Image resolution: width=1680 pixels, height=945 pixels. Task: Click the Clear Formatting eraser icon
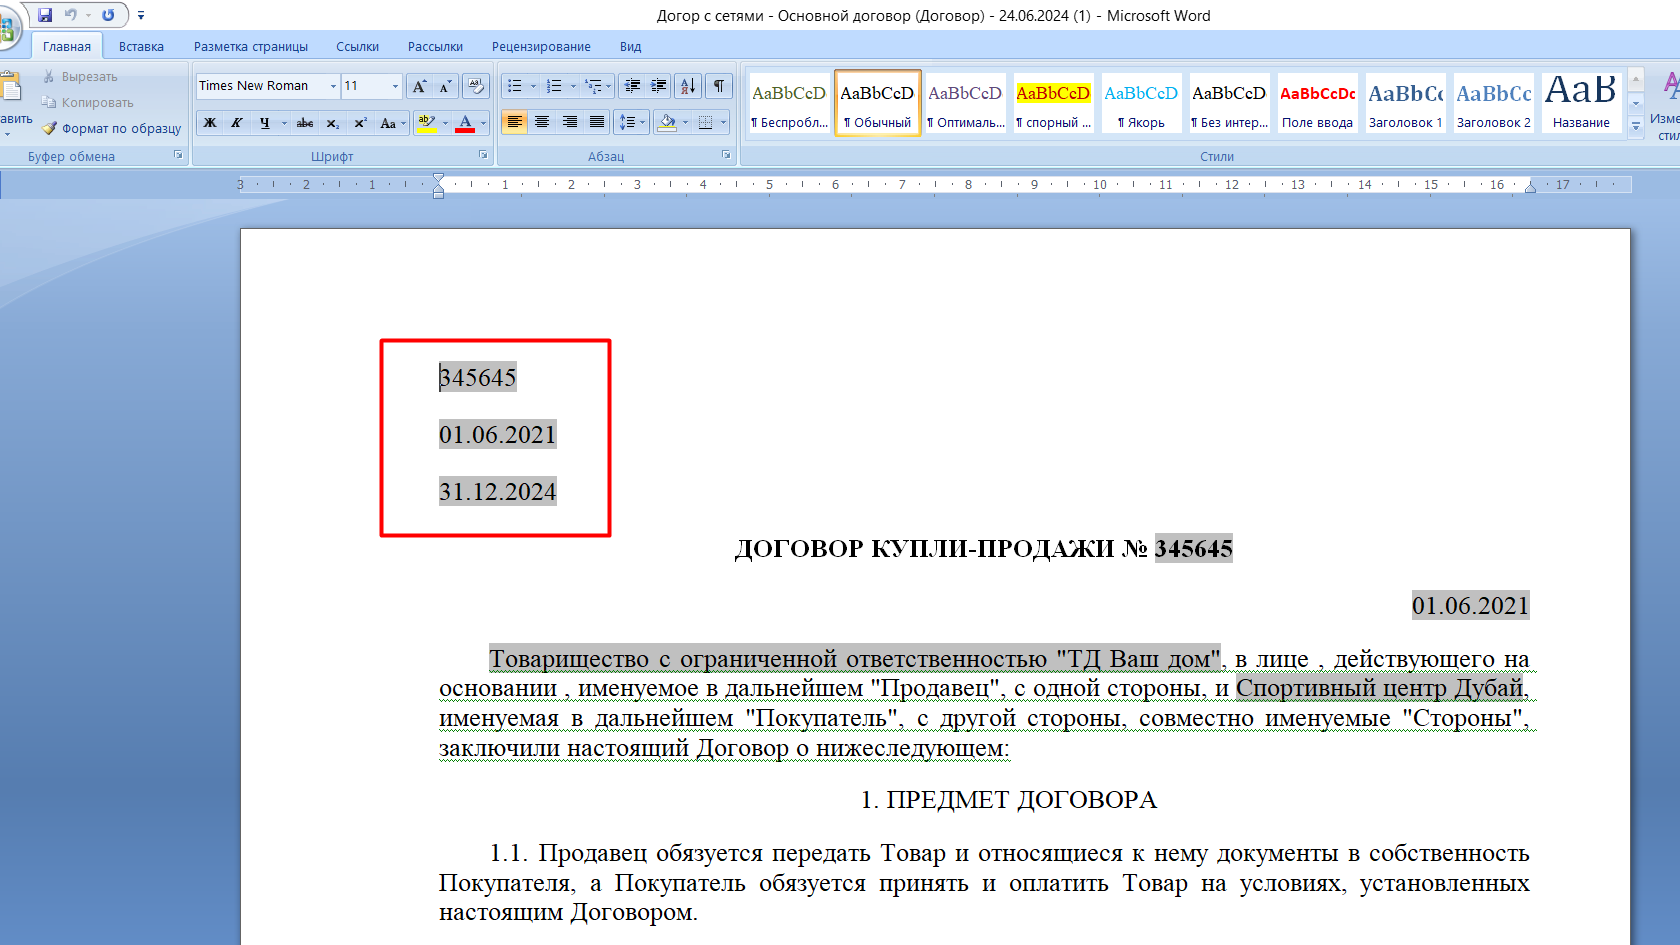tap(476, 86)
